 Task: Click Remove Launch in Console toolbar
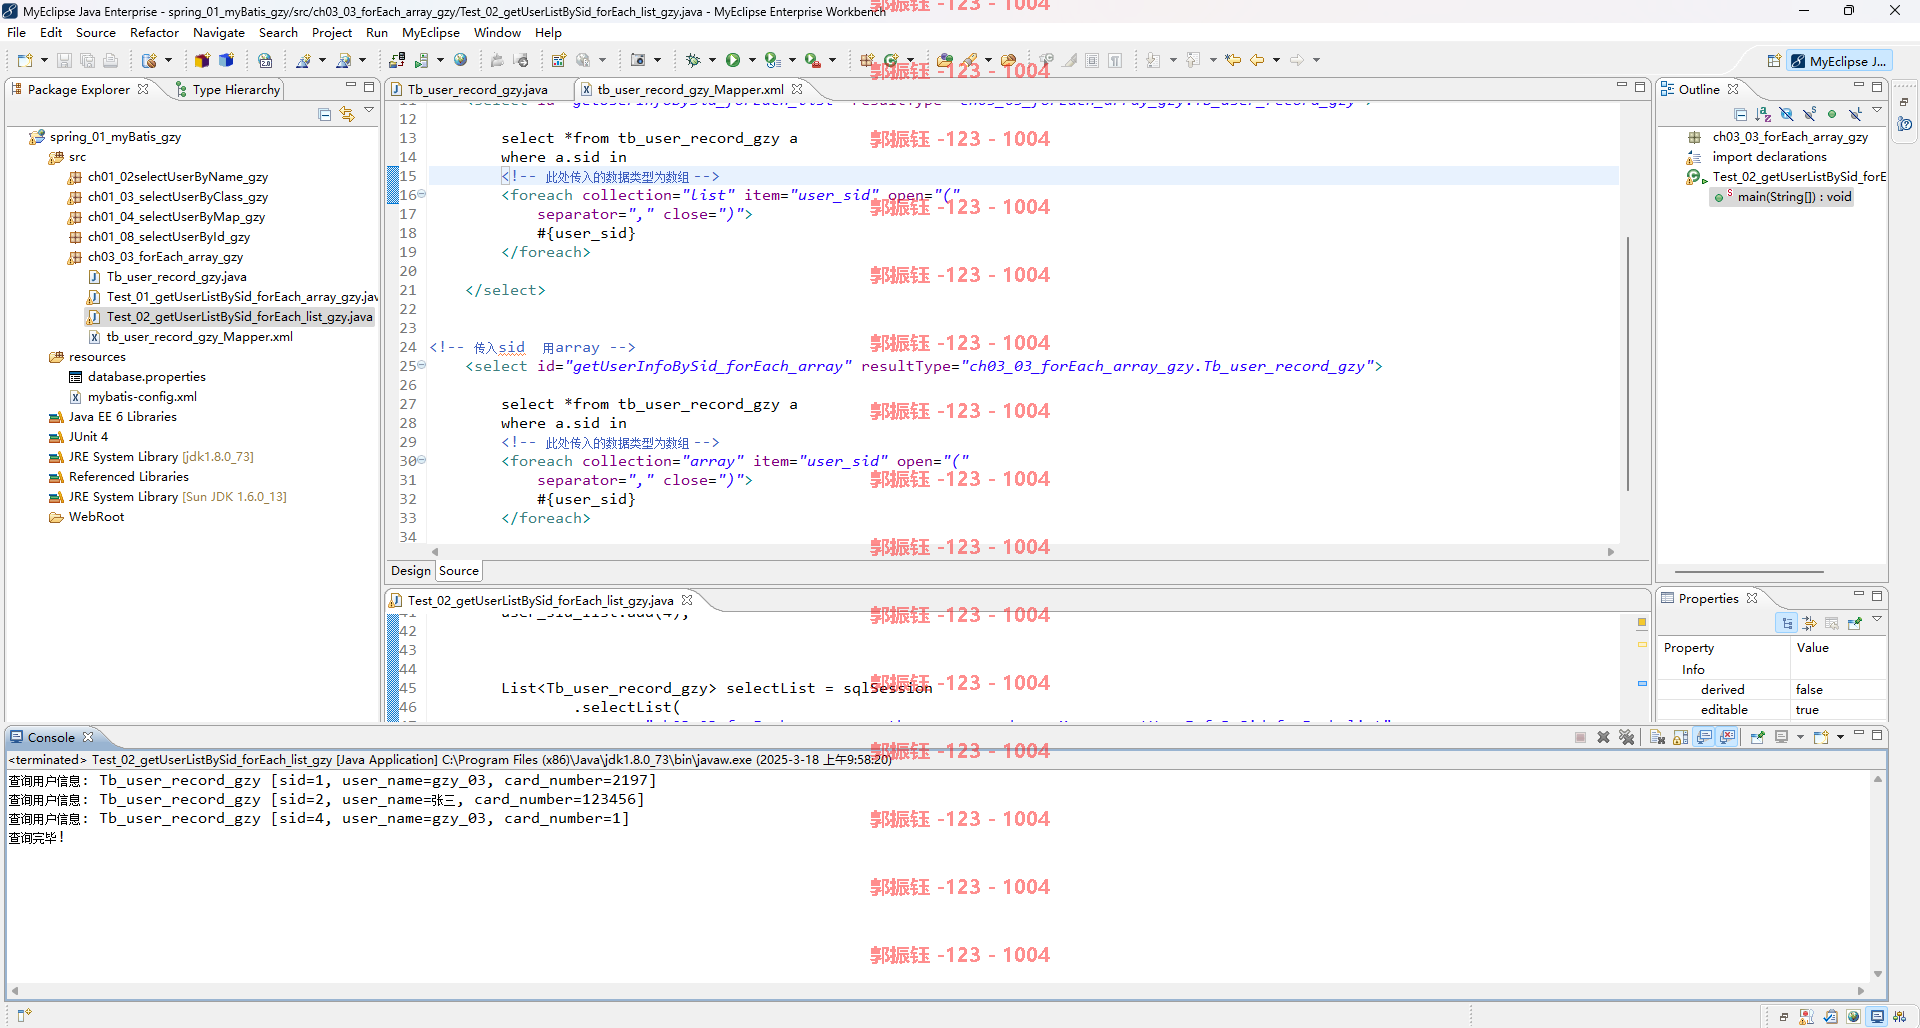coord(1603,737)
